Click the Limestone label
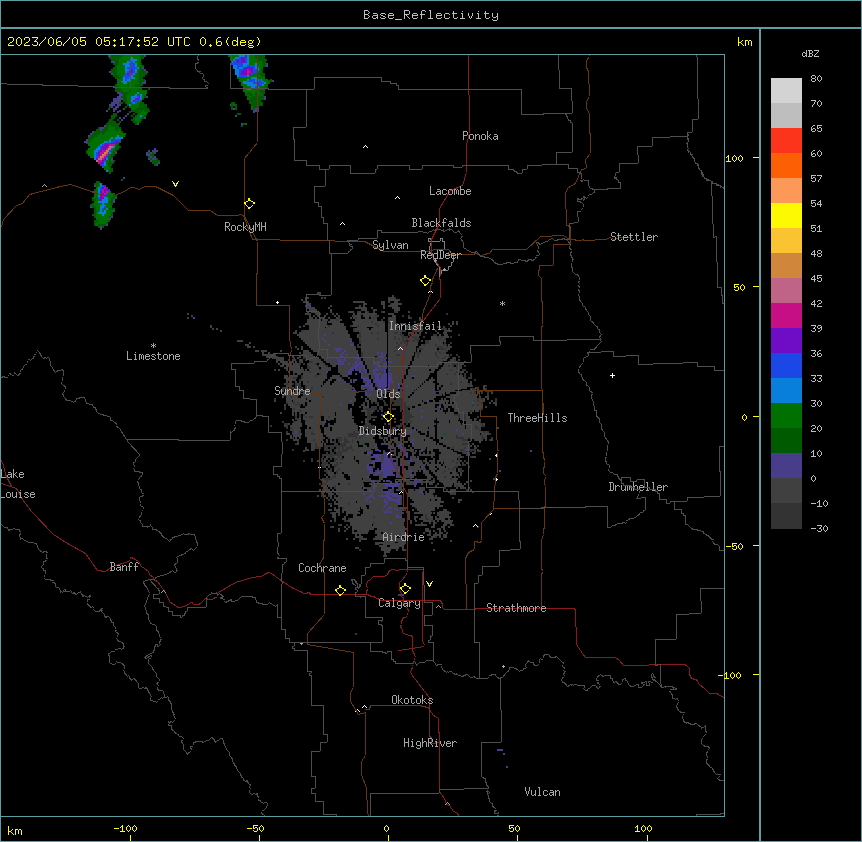862x842 pixels. click(x=153, y=356)
